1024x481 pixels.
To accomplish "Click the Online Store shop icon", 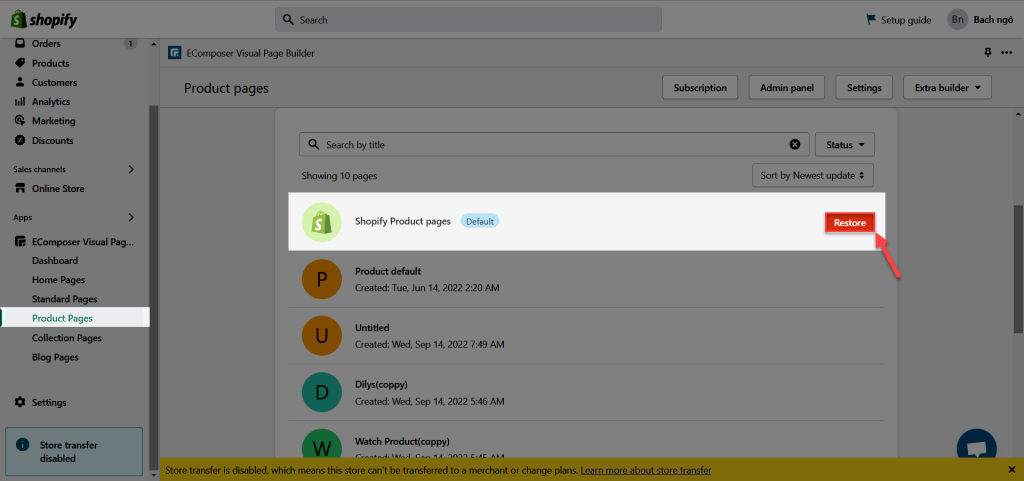I will point(20,189).
